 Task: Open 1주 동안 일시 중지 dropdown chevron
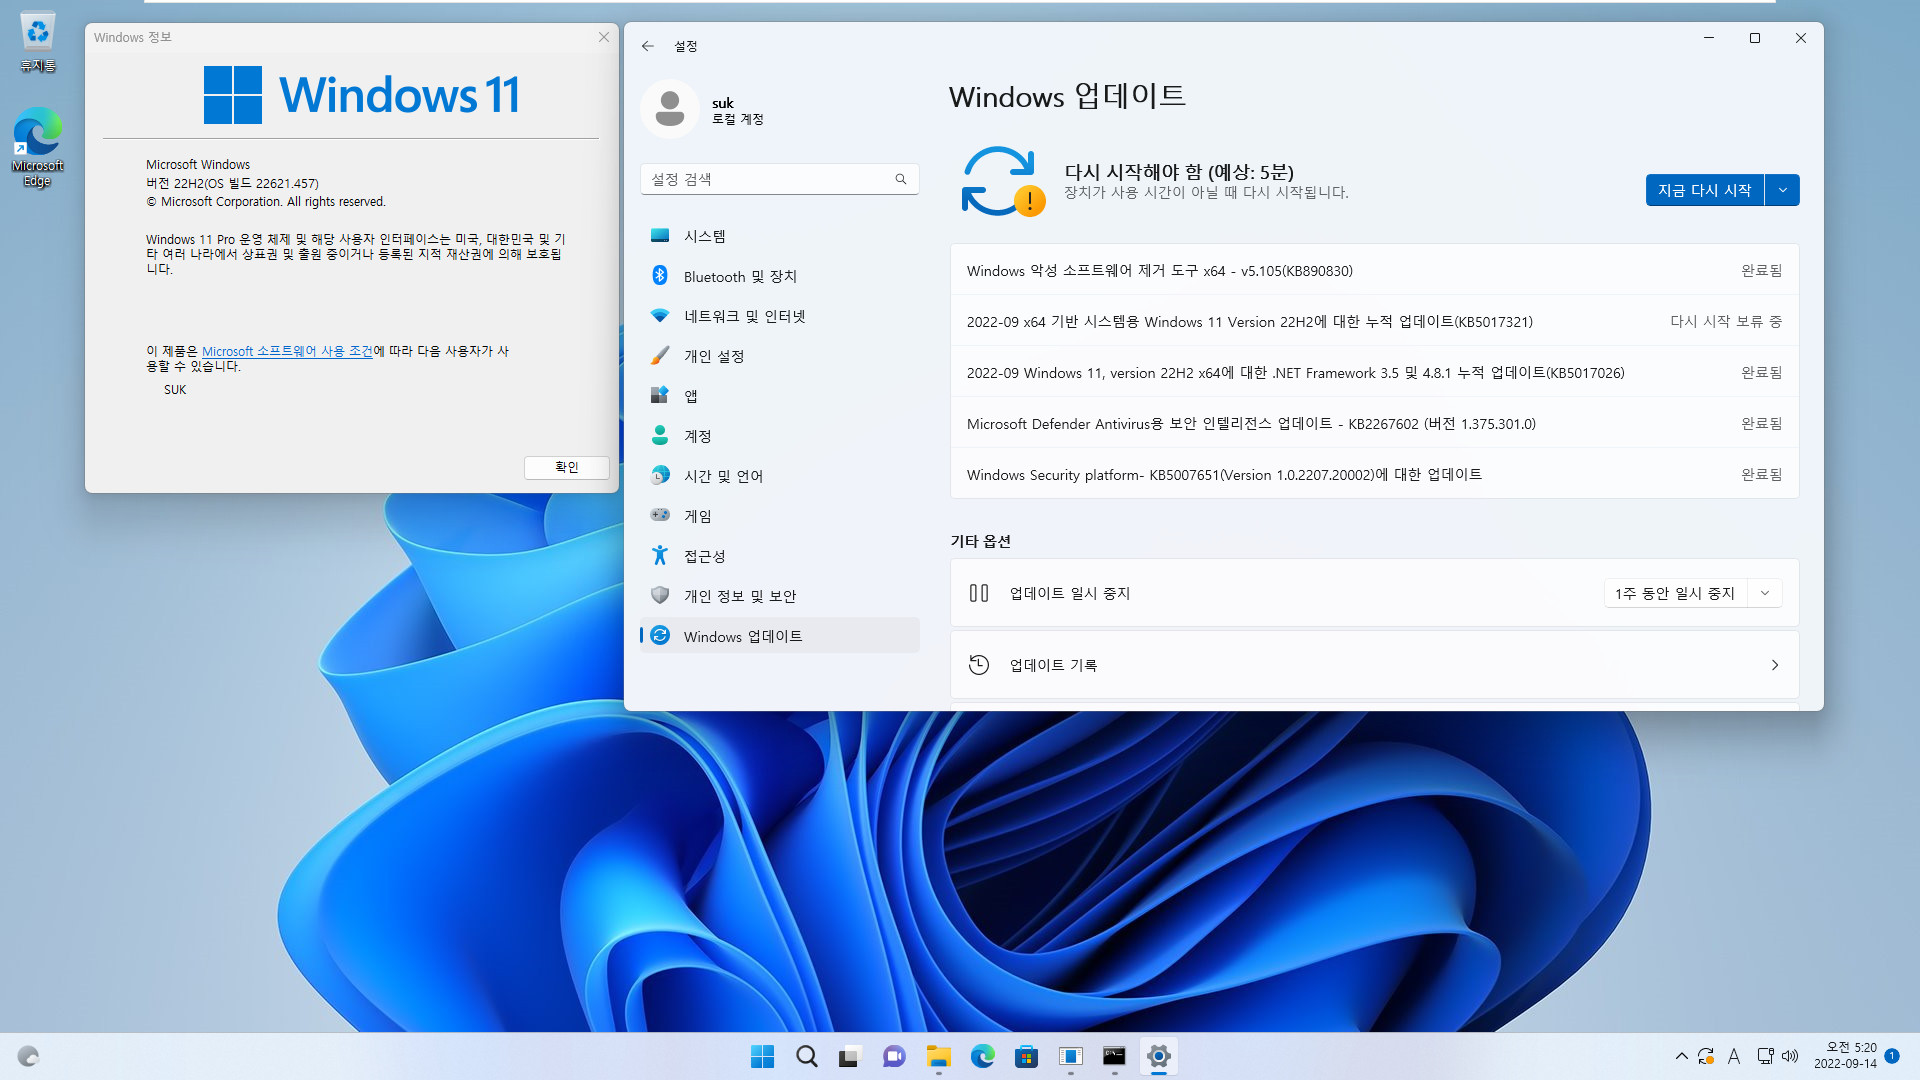pyautogui.click(x=1765, y=593)
